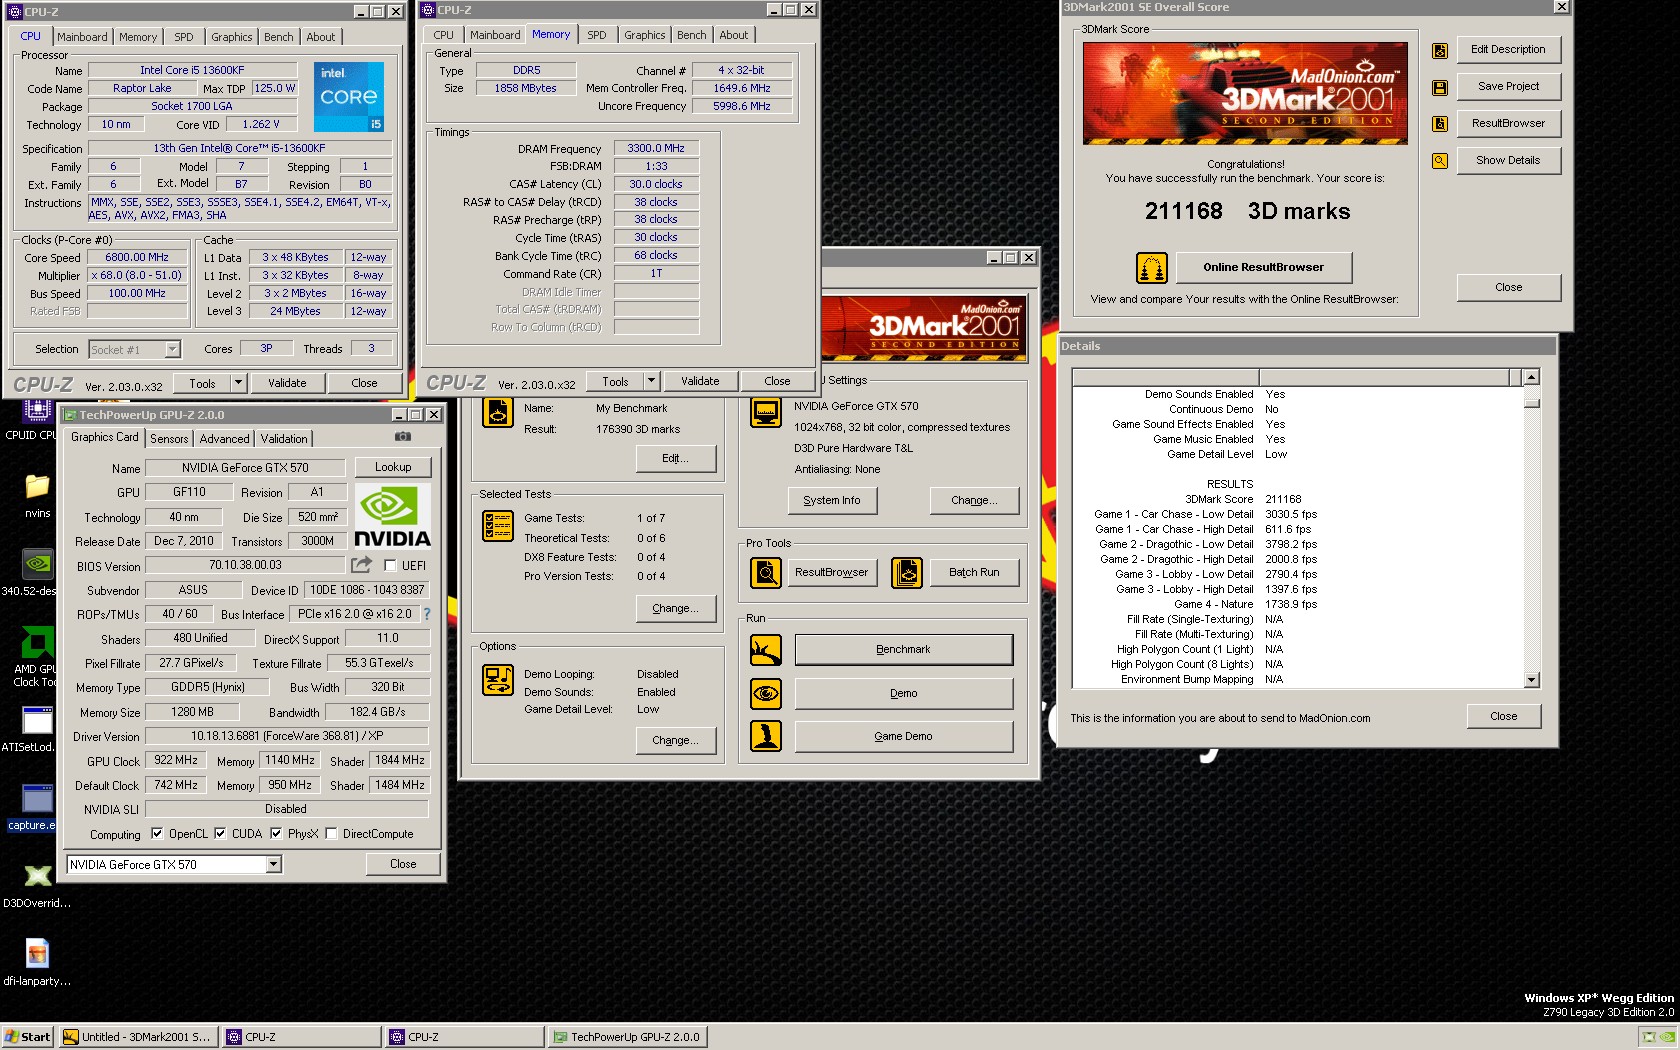Image resolution: width=1680 pixels, height=1050 pixels.
Task: Click the ResultBrowser icon in the Overall Score window
Action: pos(1440,124)
